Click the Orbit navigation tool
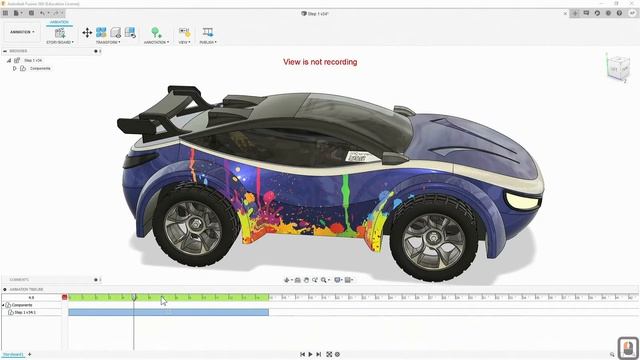This screenshot has height=360, width=640. [287, 280]
